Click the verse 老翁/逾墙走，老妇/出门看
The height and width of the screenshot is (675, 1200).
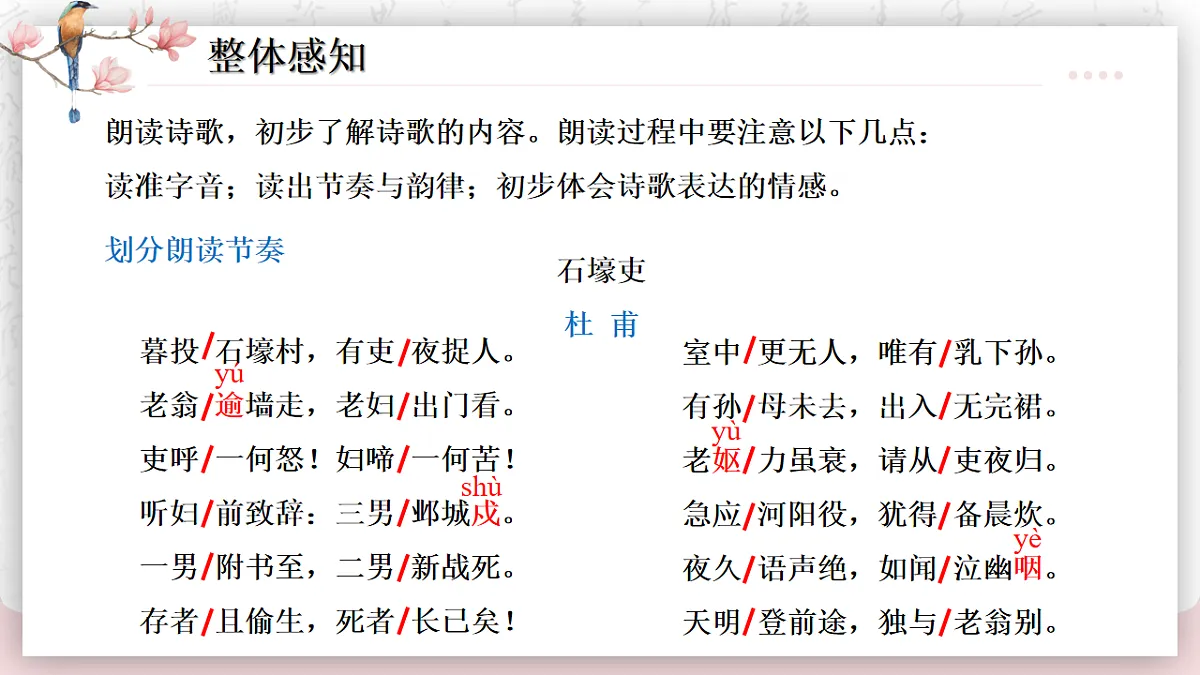point(329,406)
